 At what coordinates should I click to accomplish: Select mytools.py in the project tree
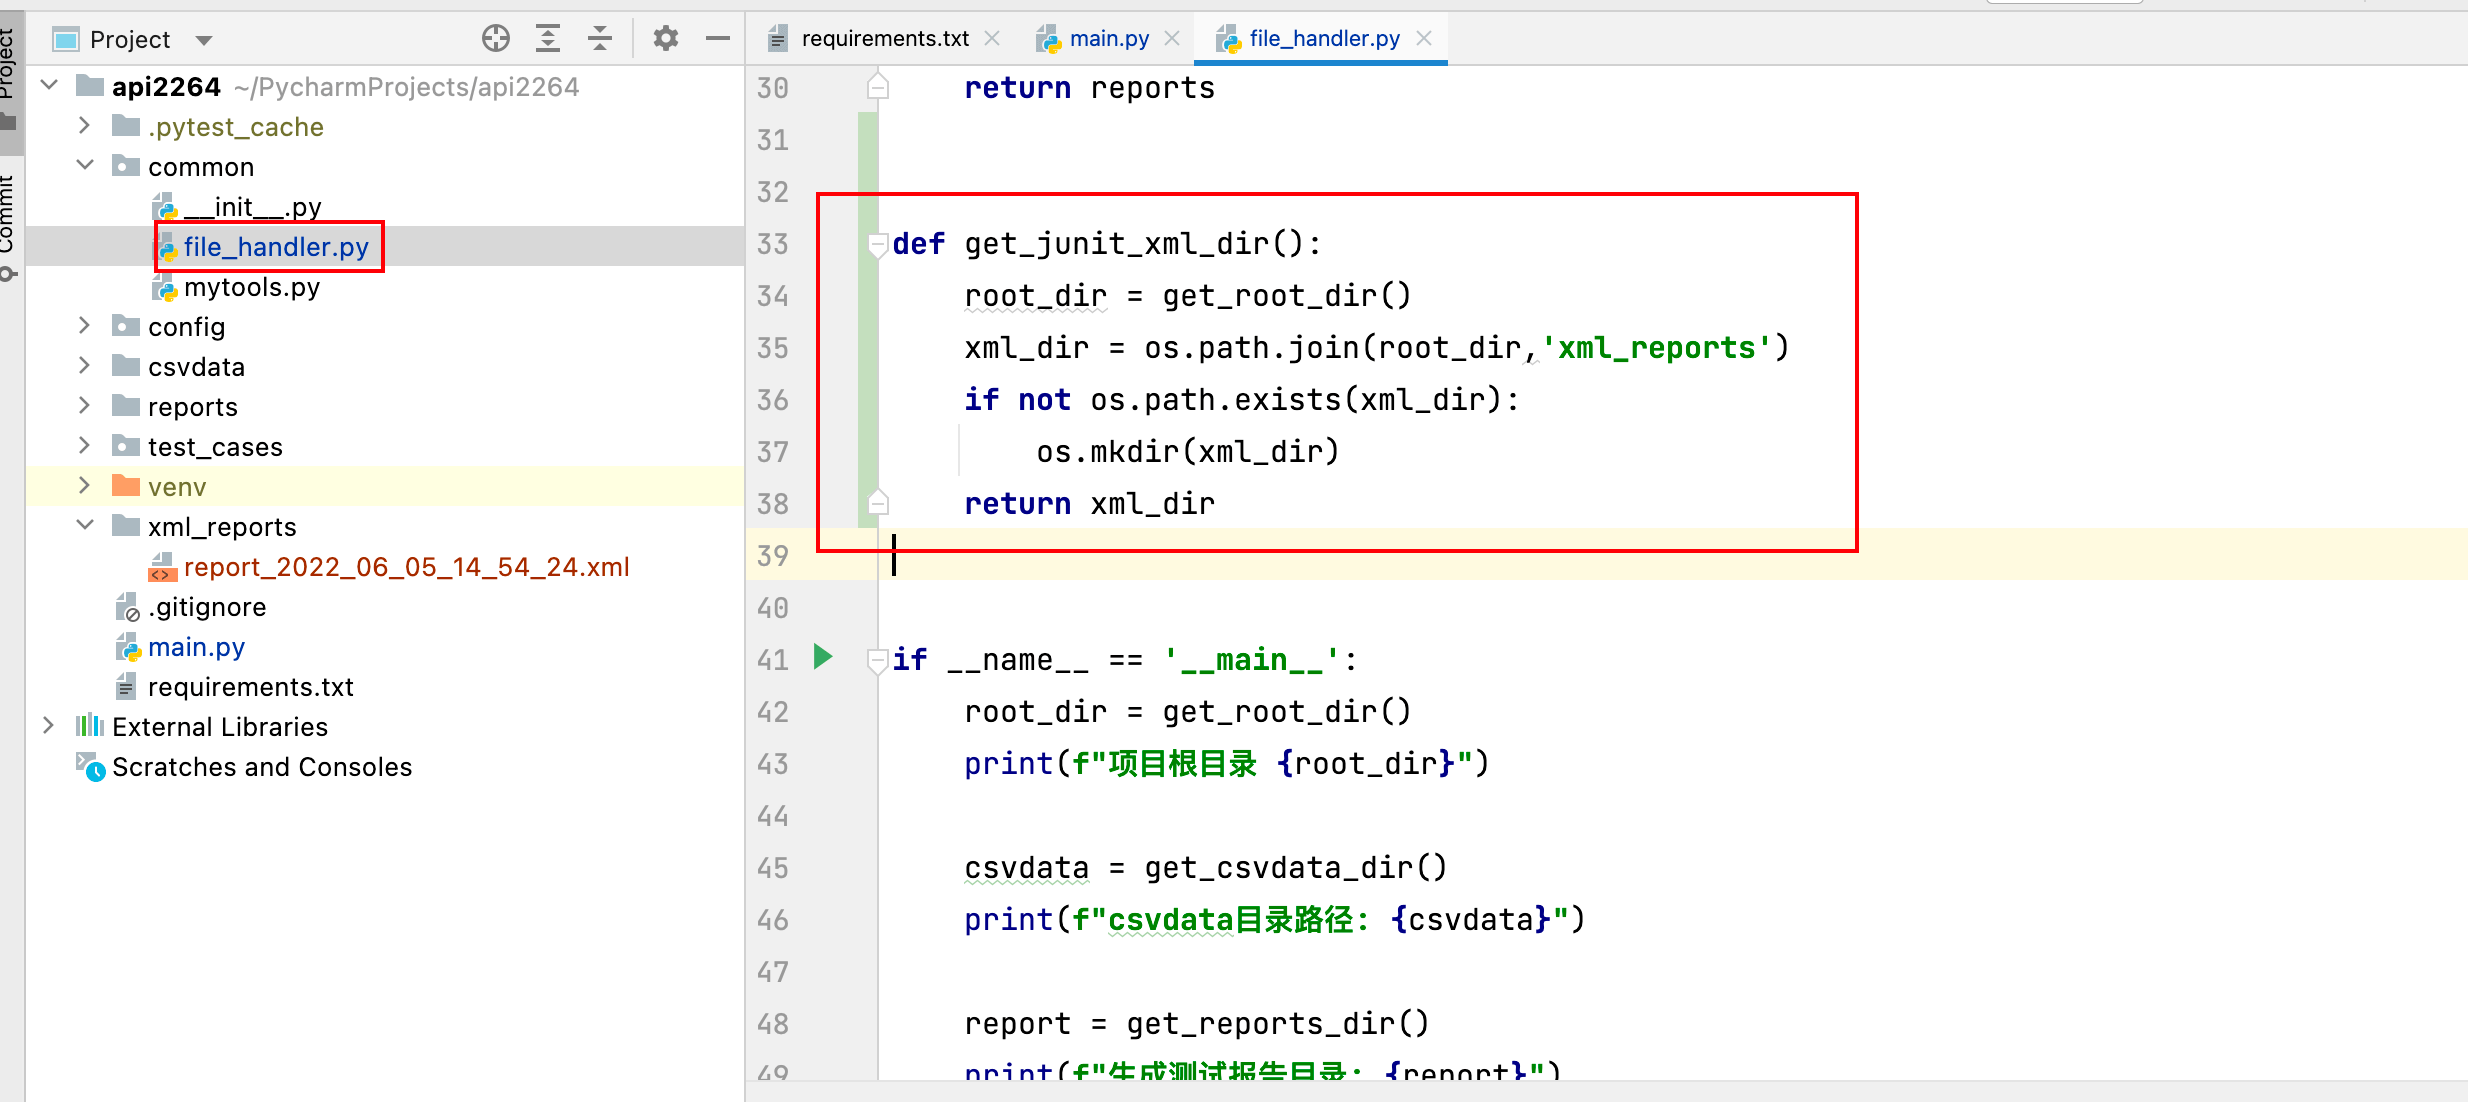[252, 287]
